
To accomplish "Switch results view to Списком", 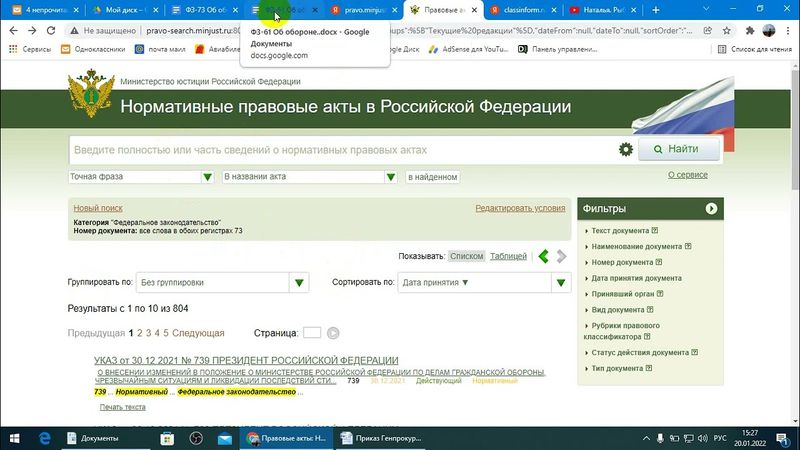I will click(x=466, y=256).
